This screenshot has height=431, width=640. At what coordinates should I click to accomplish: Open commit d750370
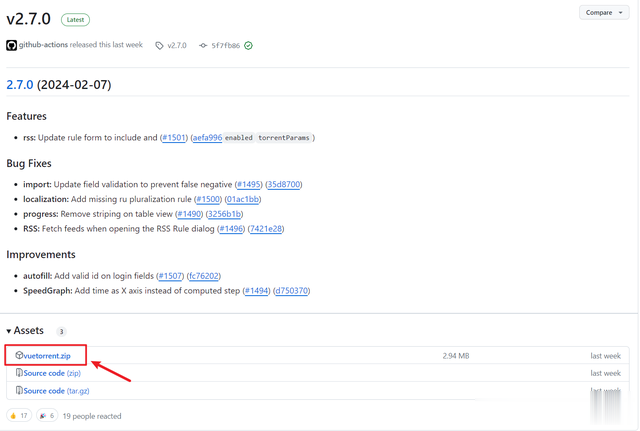pos(291,291)
